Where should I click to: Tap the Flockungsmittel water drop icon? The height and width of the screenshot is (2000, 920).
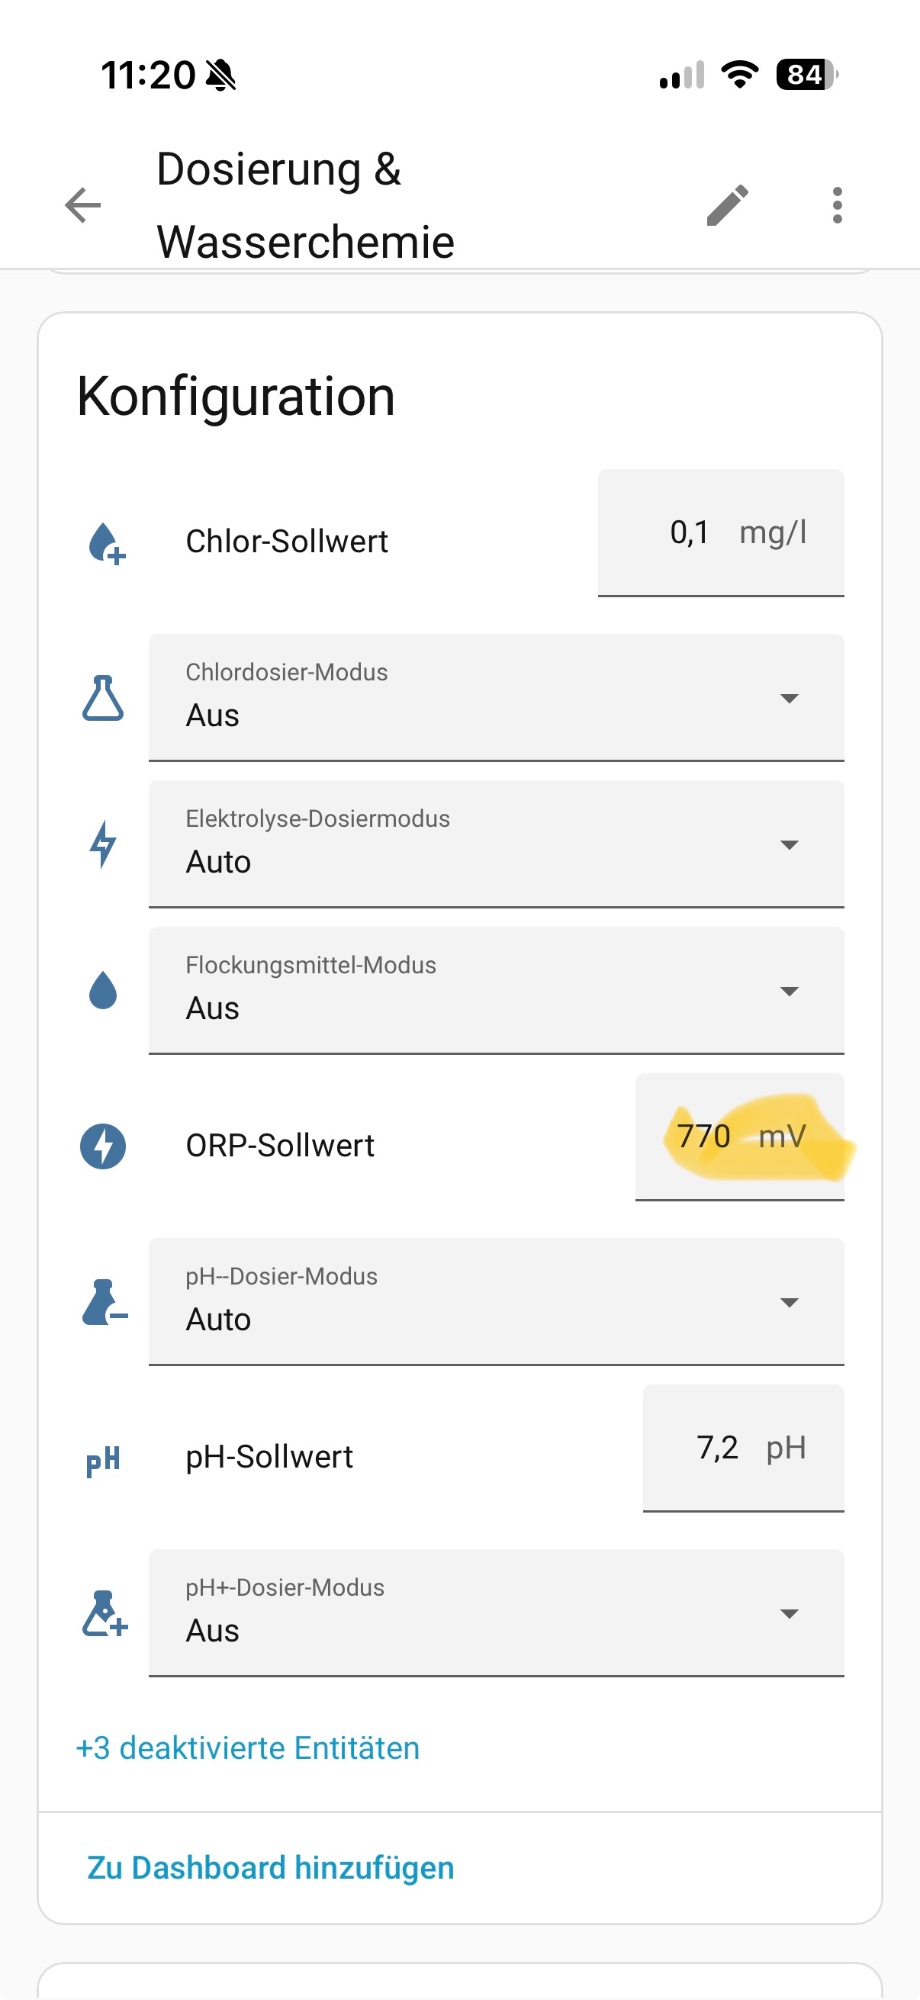coord(103,990)
